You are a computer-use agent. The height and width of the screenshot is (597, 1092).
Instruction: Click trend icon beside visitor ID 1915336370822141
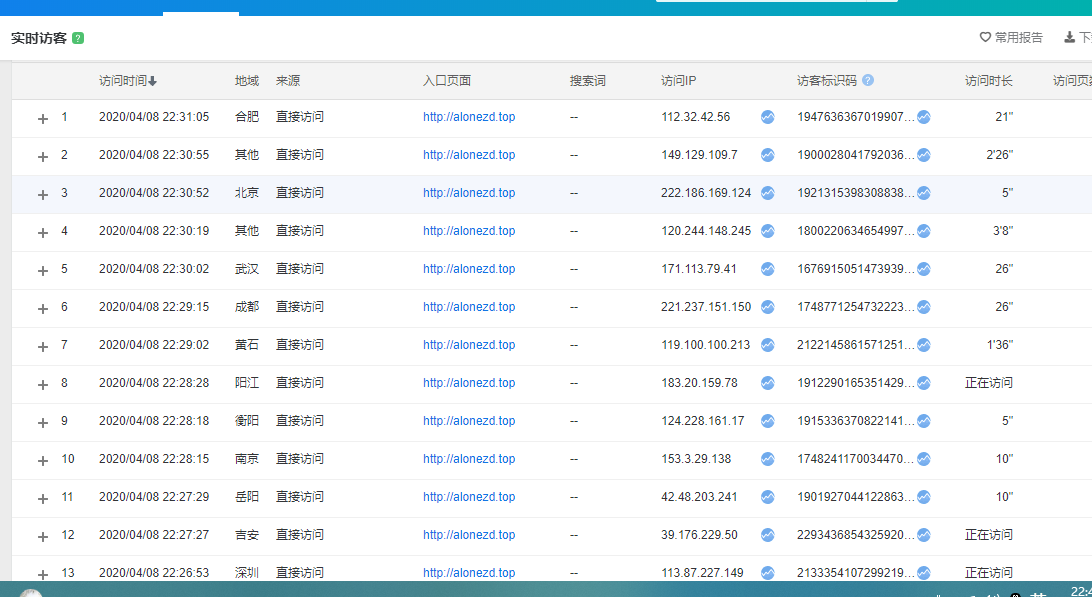point(923,421)
